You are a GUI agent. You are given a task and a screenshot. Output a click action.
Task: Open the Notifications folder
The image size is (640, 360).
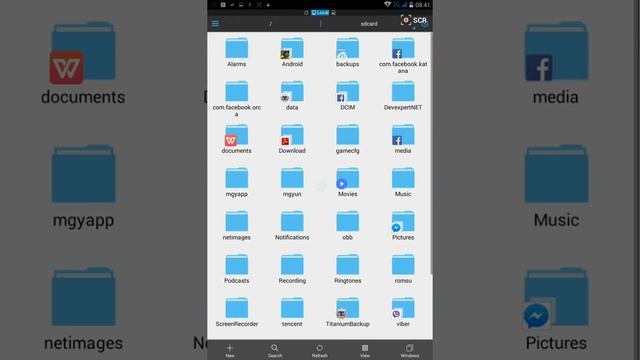(292, 225)
